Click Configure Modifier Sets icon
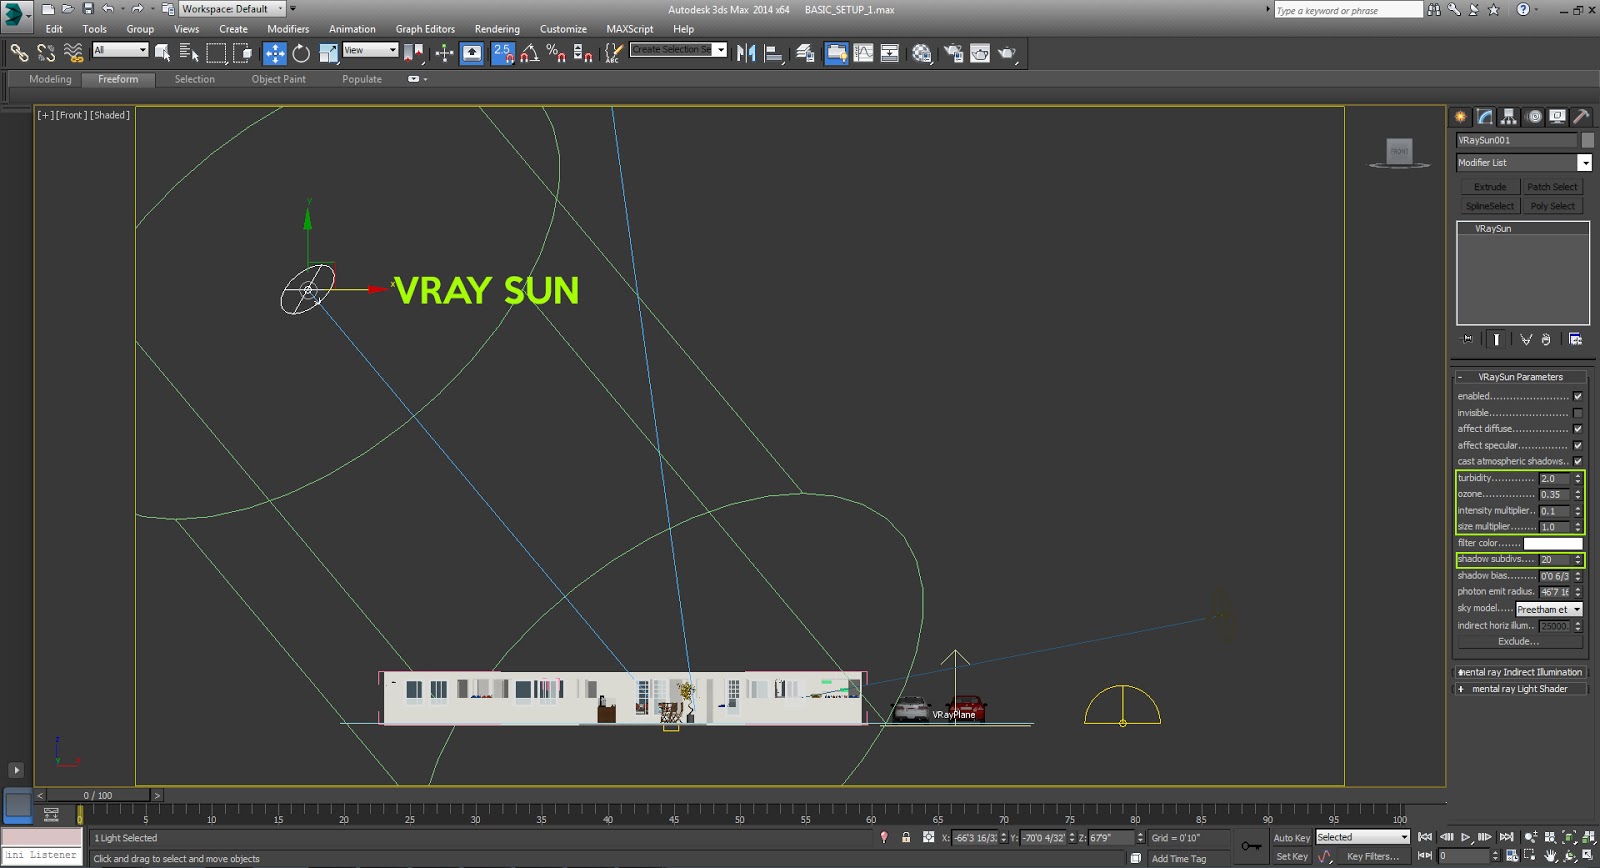Image resolution: width=1600 pixels, height=868 pixels. 1575,339
